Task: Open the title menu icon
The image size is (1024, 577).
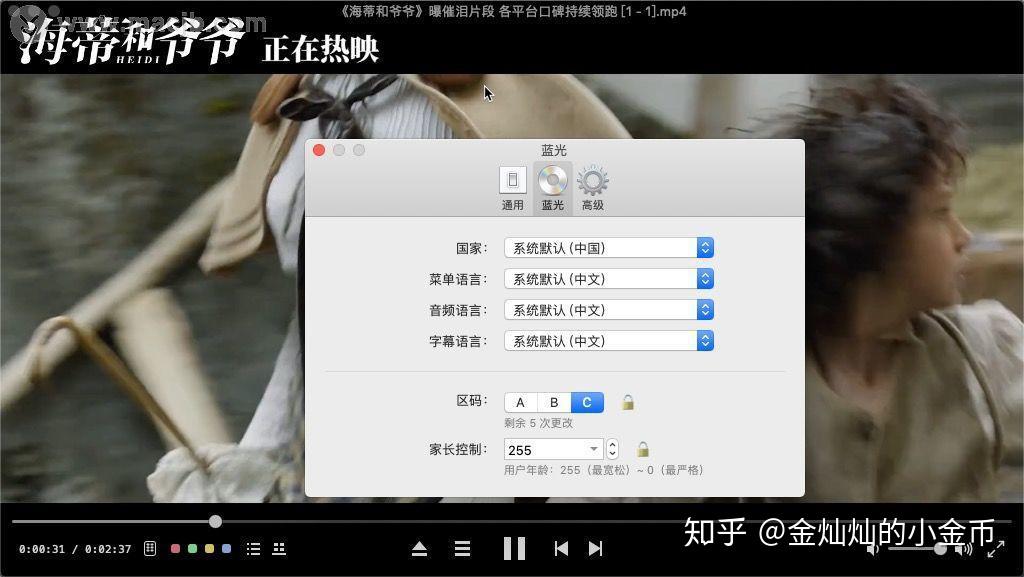Action: click(278, 548)
